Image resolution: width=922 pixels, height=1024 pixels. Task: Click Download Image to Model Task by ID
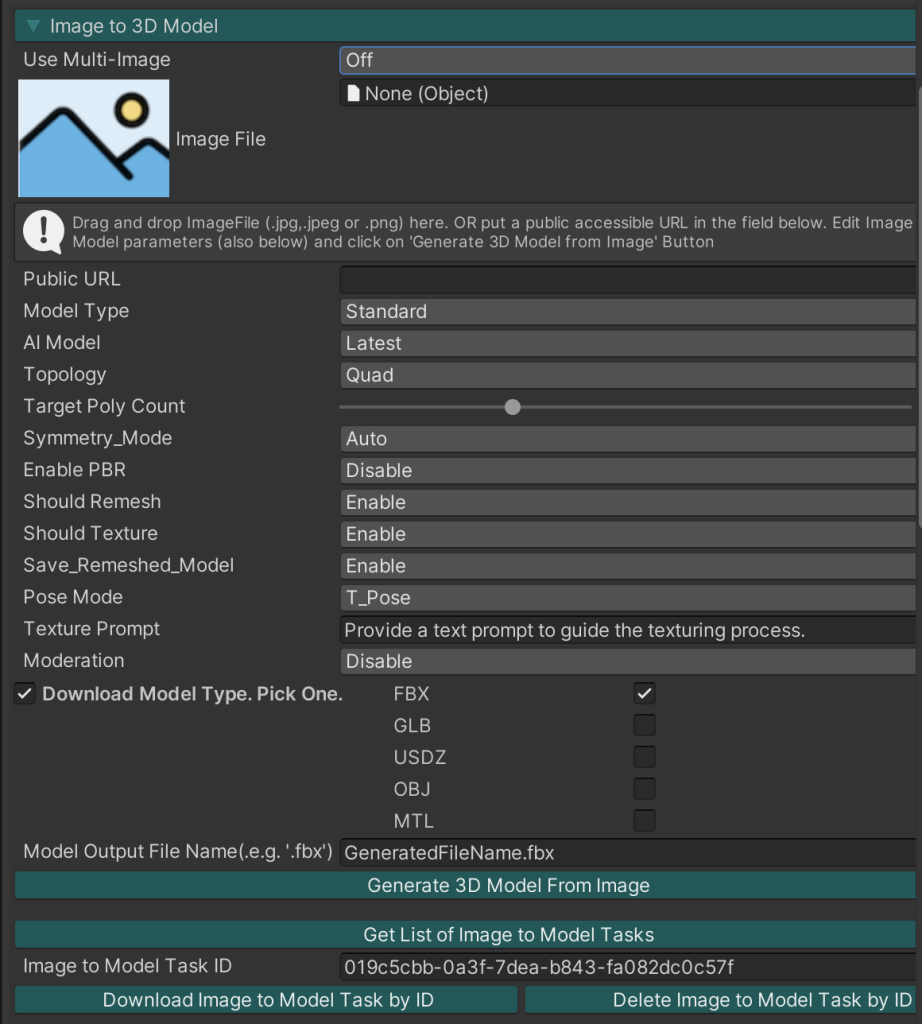click(x=267, y=1000)
